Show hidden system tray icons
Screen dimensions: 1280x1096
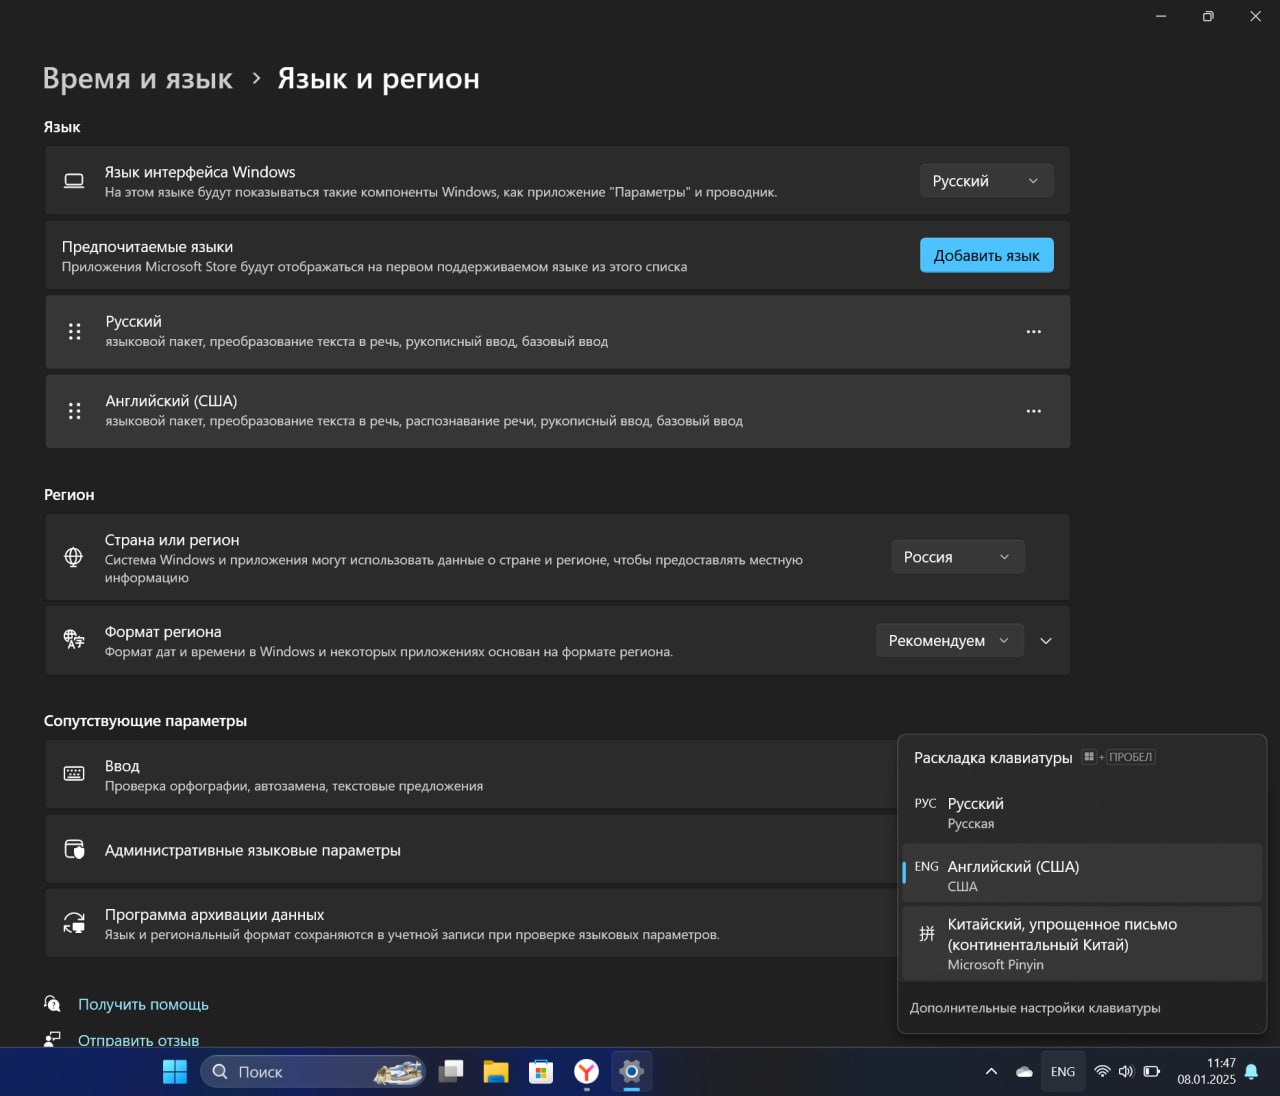pyautogui.click(x=991, y=1072)
